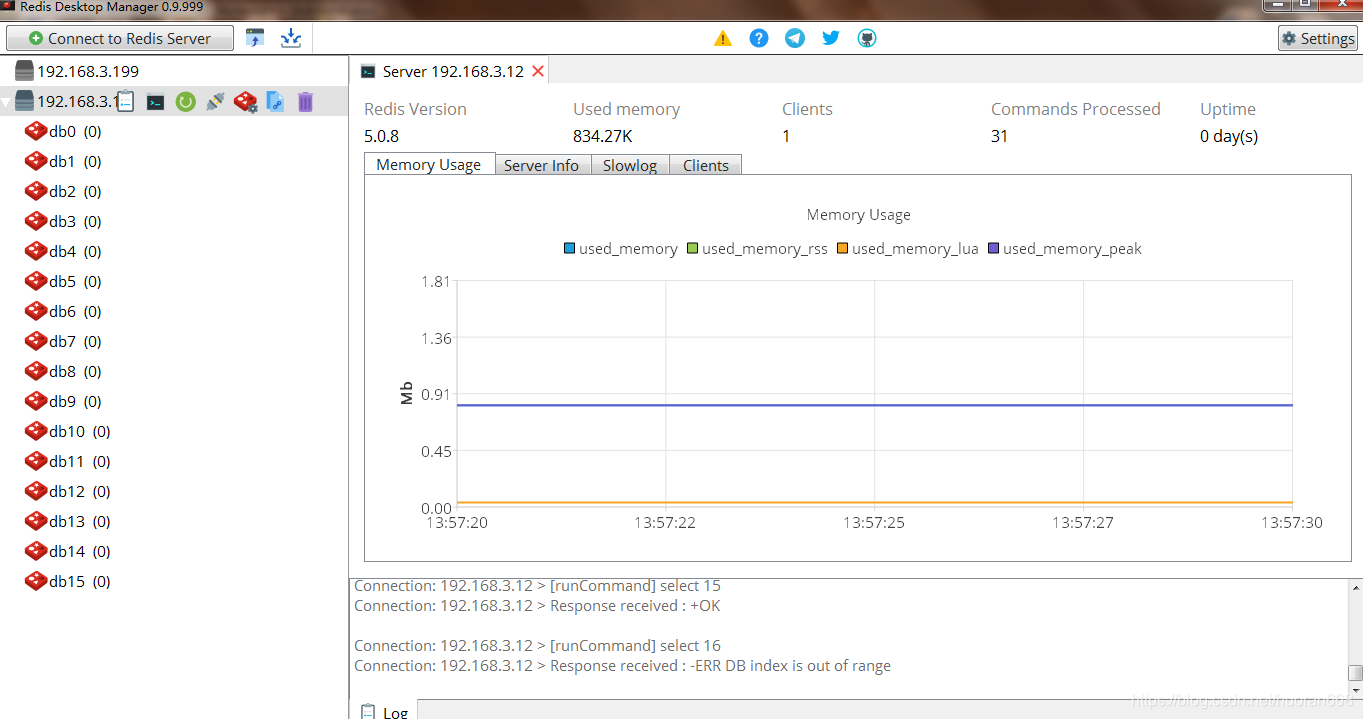Toggle used_memory_rss legend swatch

click(x=693, y=248)
